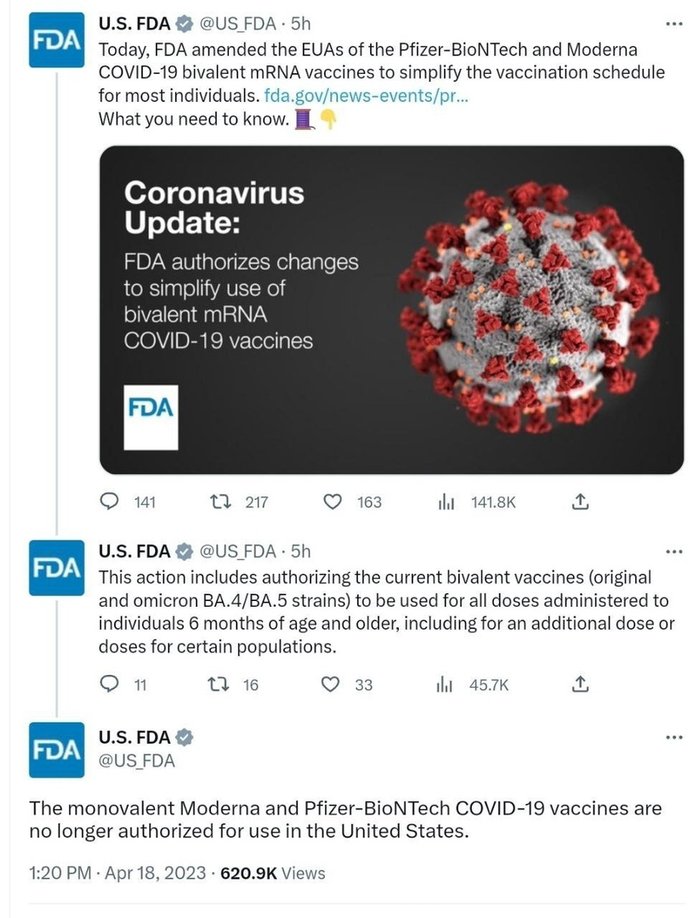Open U.S. FDA name on second tweet
Screen dimensions: 700x918
pyautogui.click(x=135, y=550)
